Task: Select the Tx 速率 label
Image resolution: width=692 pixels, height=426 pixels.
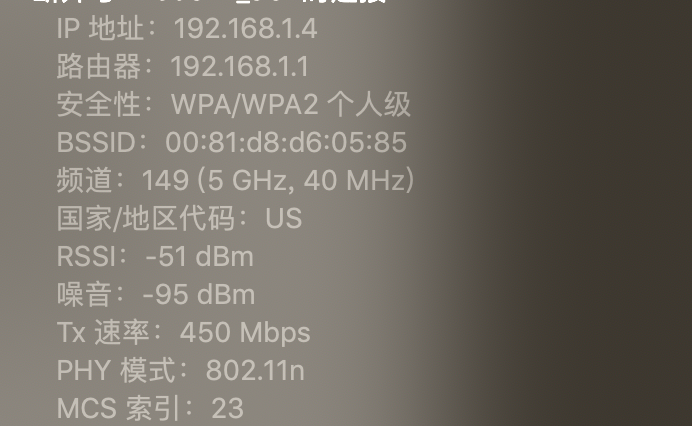Action: 103,332
